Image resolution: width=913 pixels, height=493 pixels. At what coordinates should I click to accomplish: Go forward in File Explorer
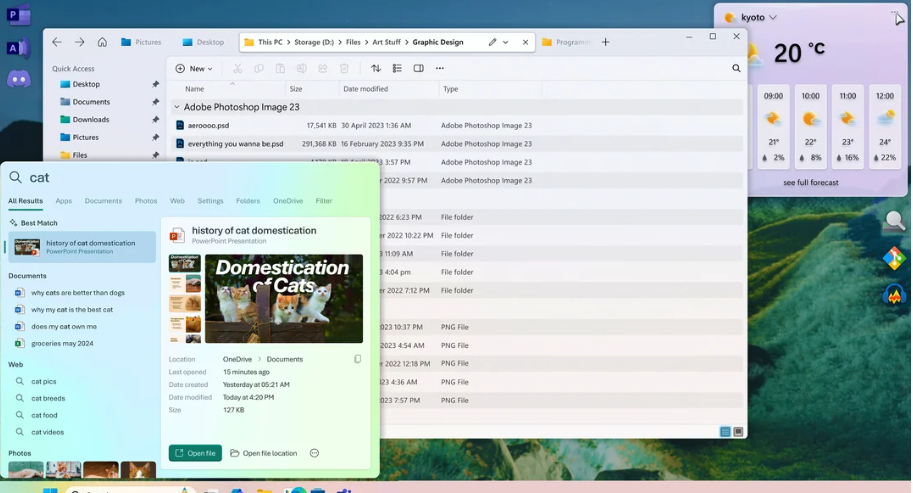point(80,42)
